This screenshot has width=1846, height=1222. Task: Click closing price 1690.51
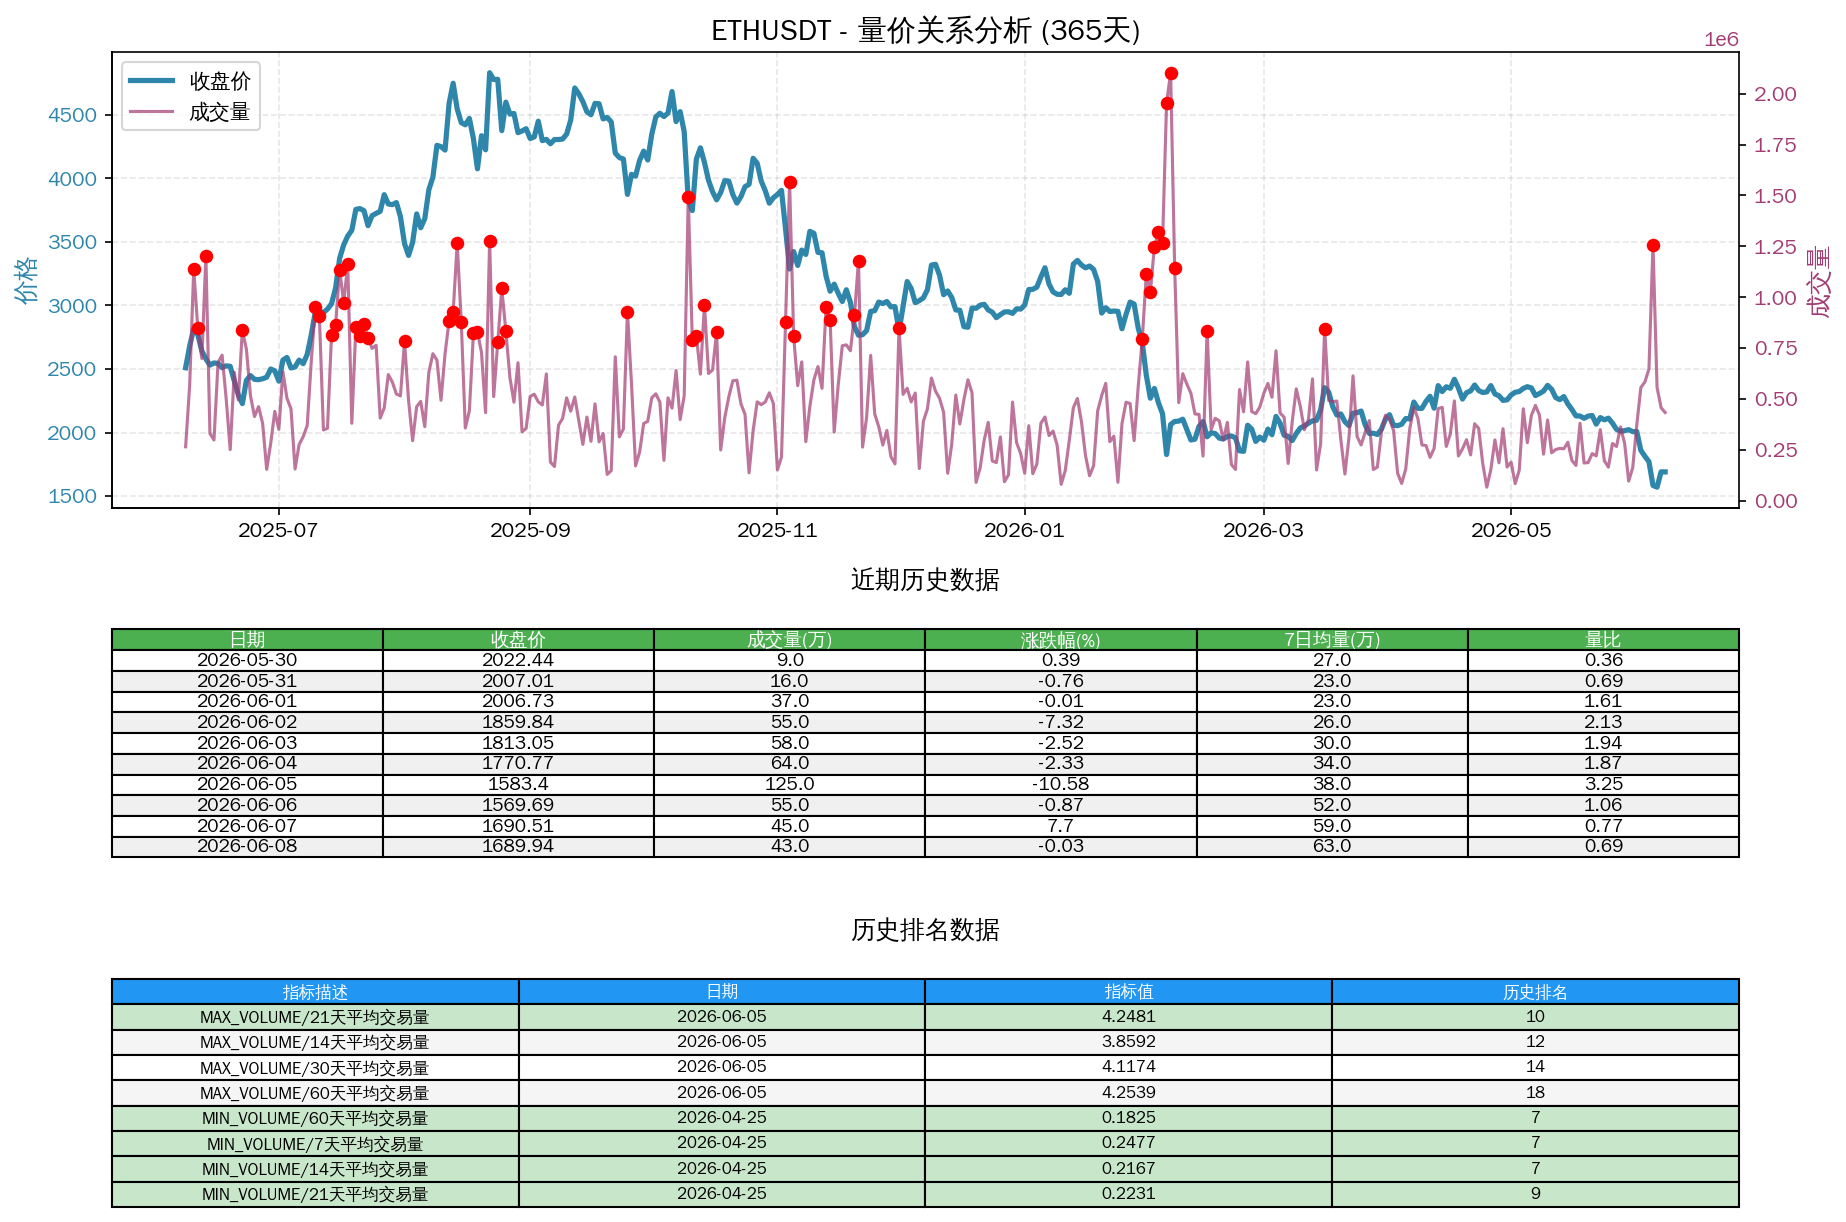(518, 826)
